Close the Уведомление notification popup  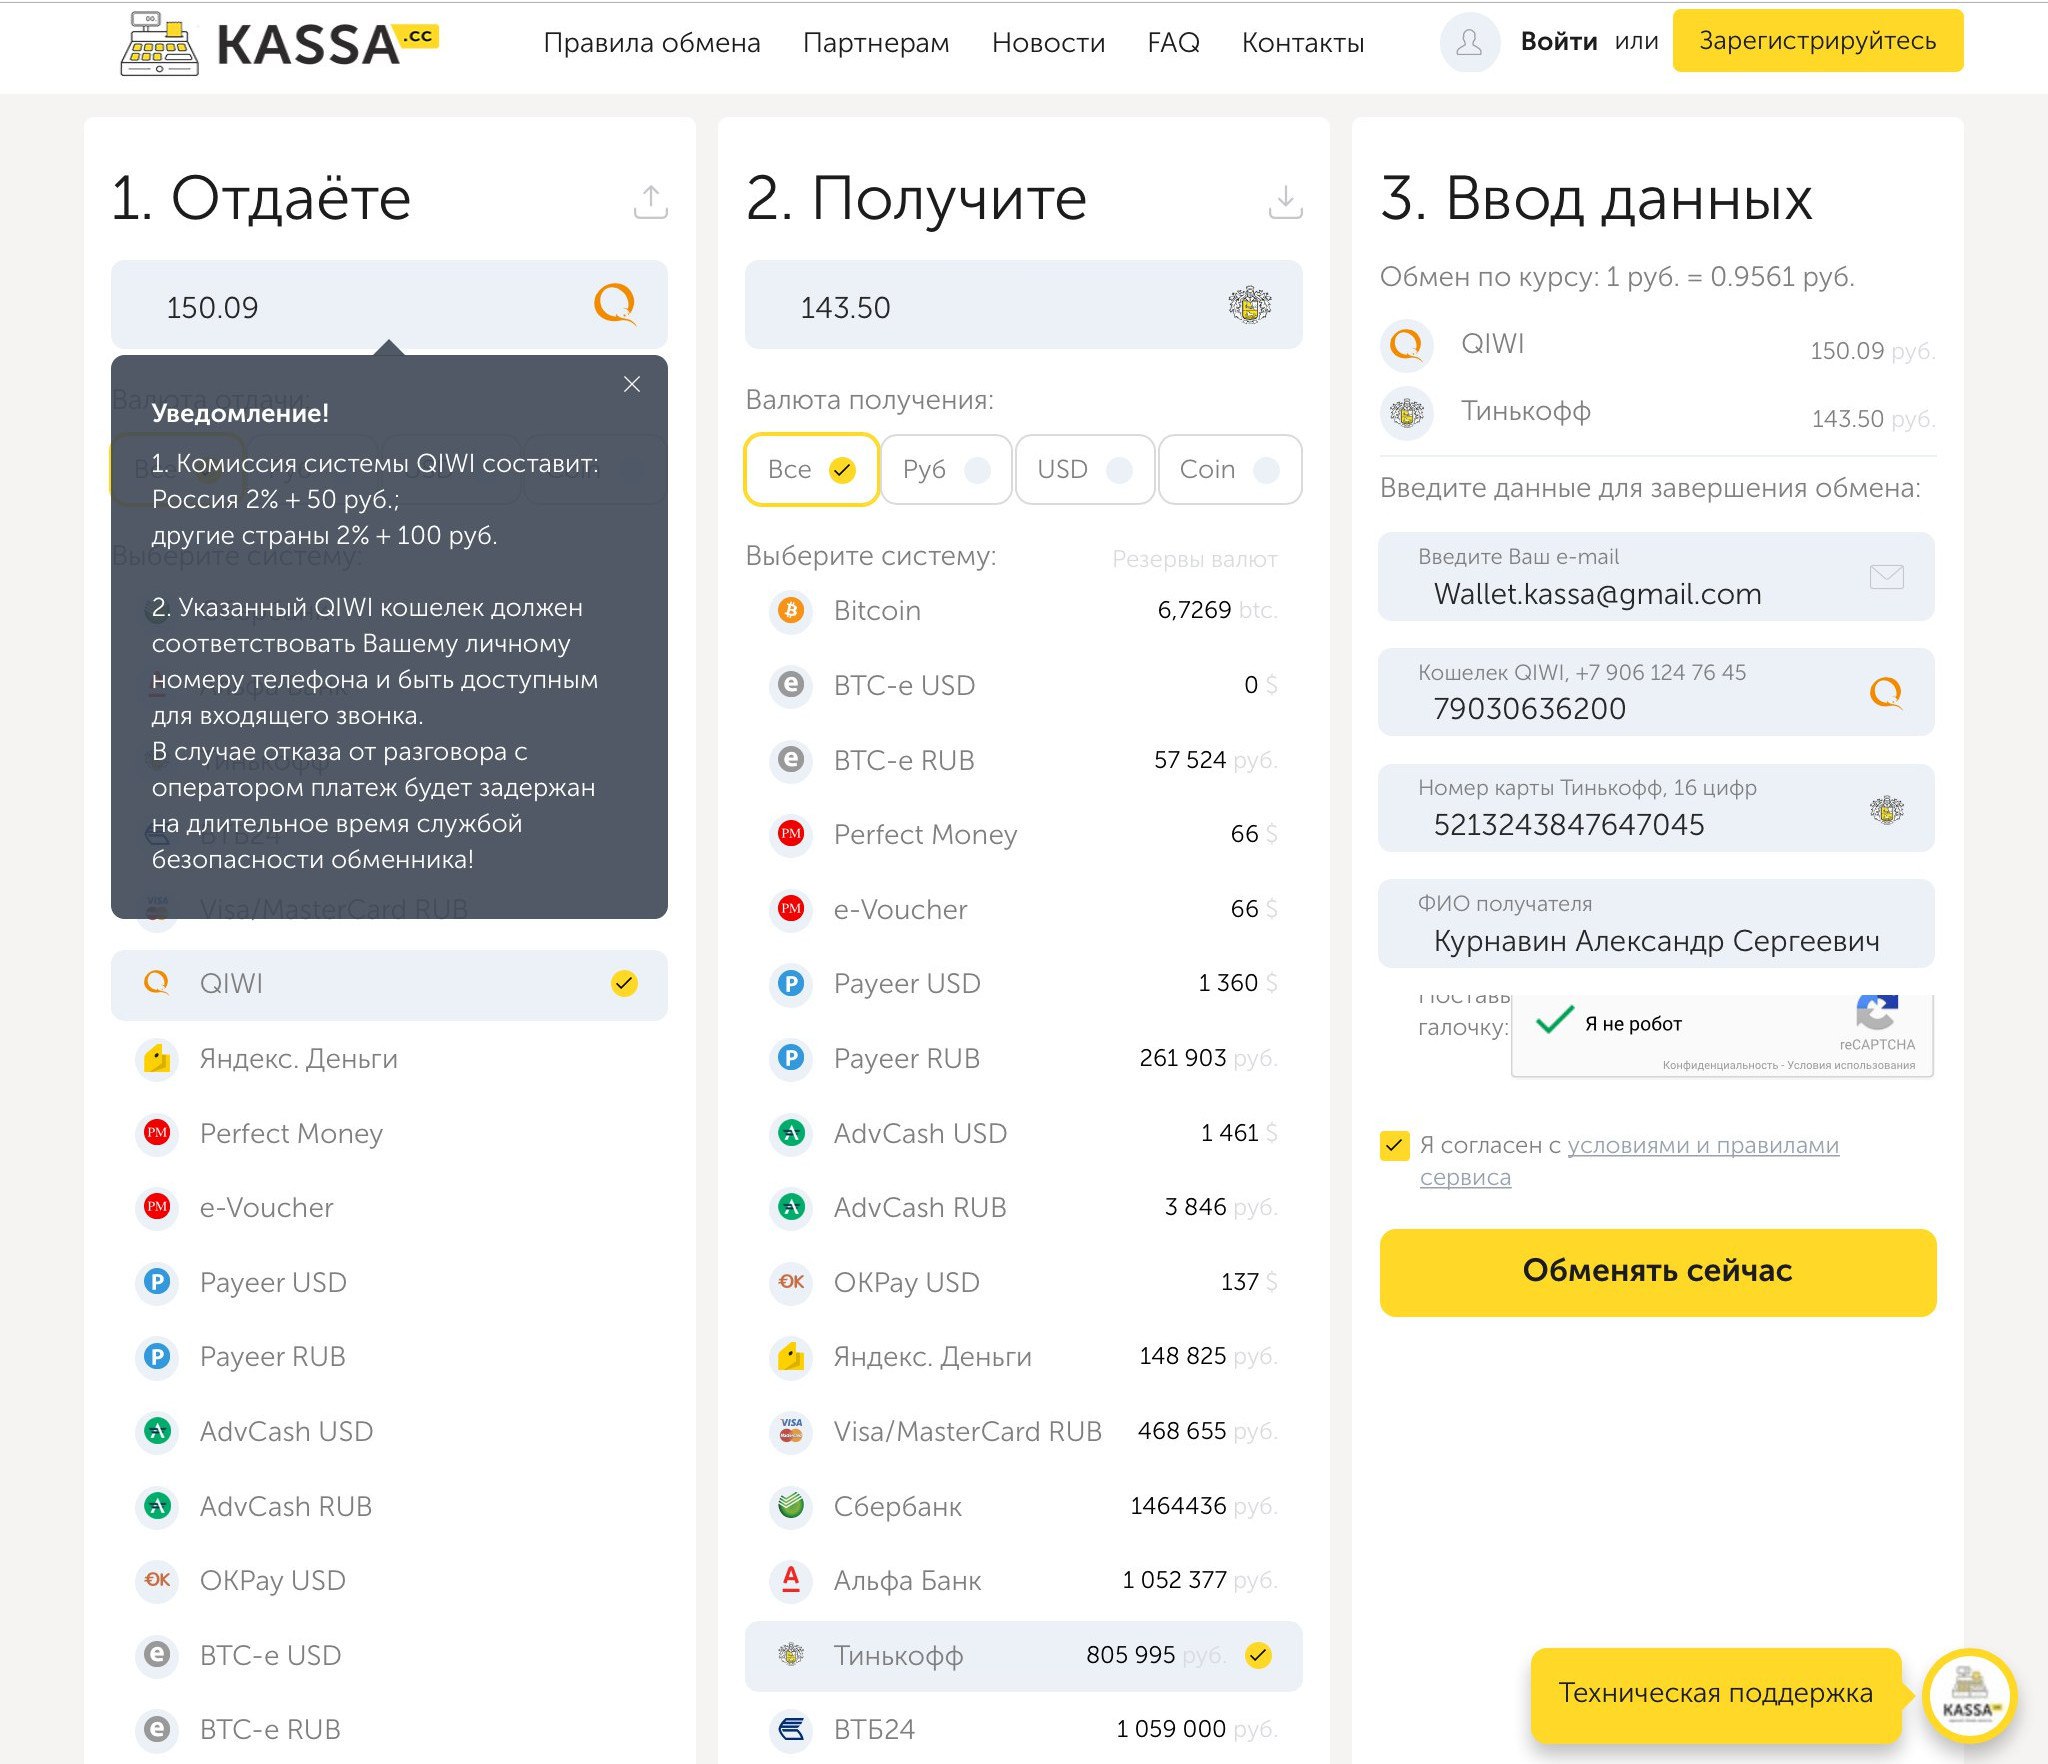[632, 384]
